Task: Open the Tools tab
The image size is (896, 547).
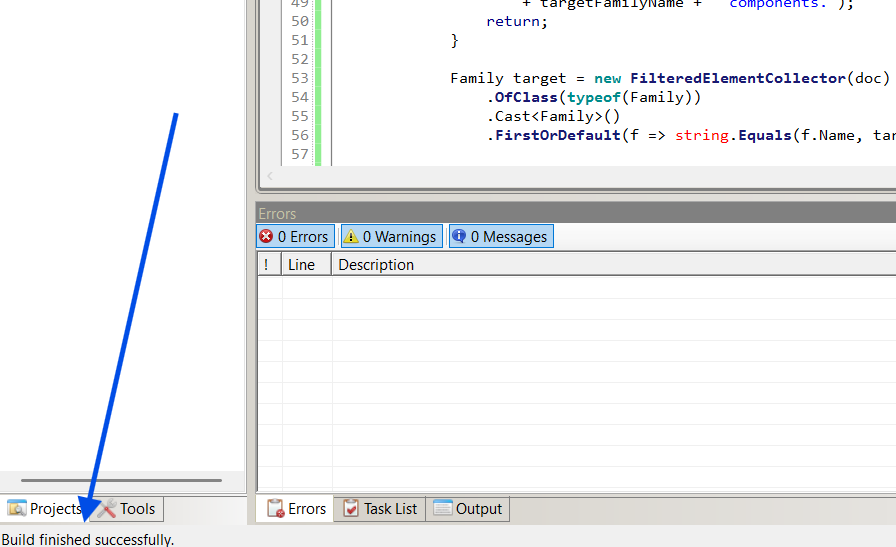Action: (127, 509)
